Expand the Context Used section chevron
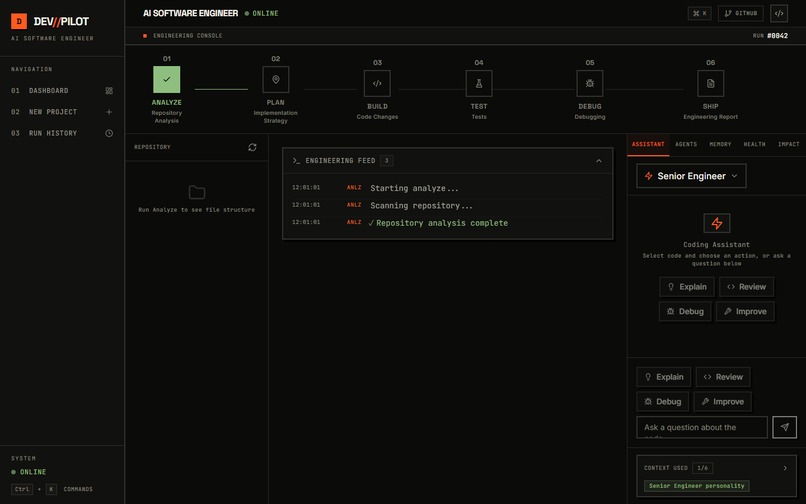This screenshot has width=806, height=504. (785, 468)
